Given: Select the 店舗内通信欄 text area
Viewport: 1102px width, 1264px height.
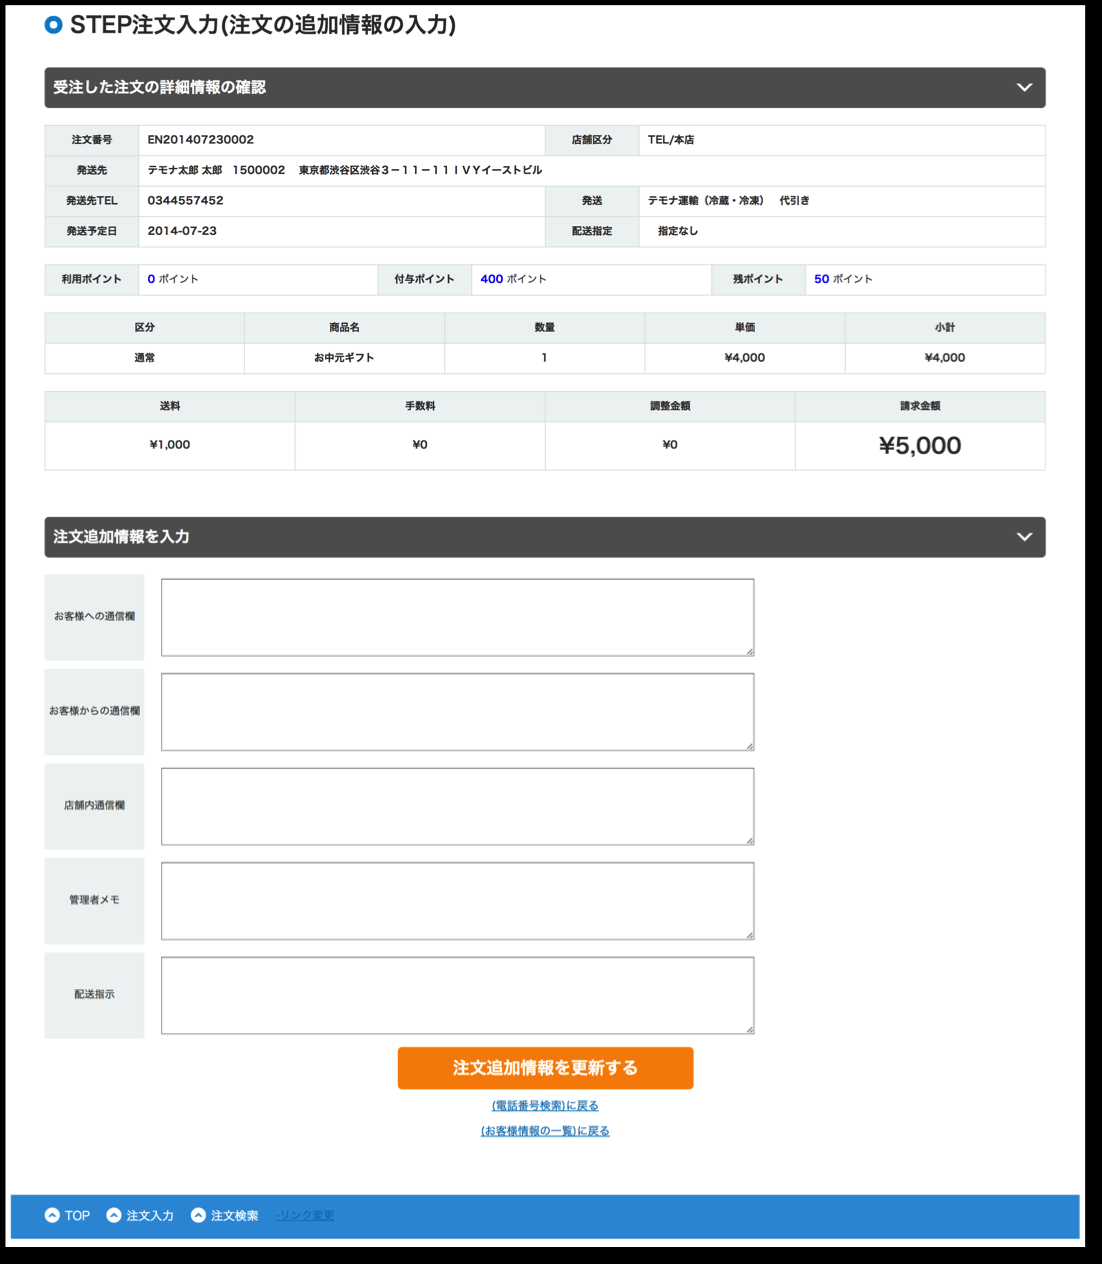Looking at the screenshot, I should pos(457,806).
